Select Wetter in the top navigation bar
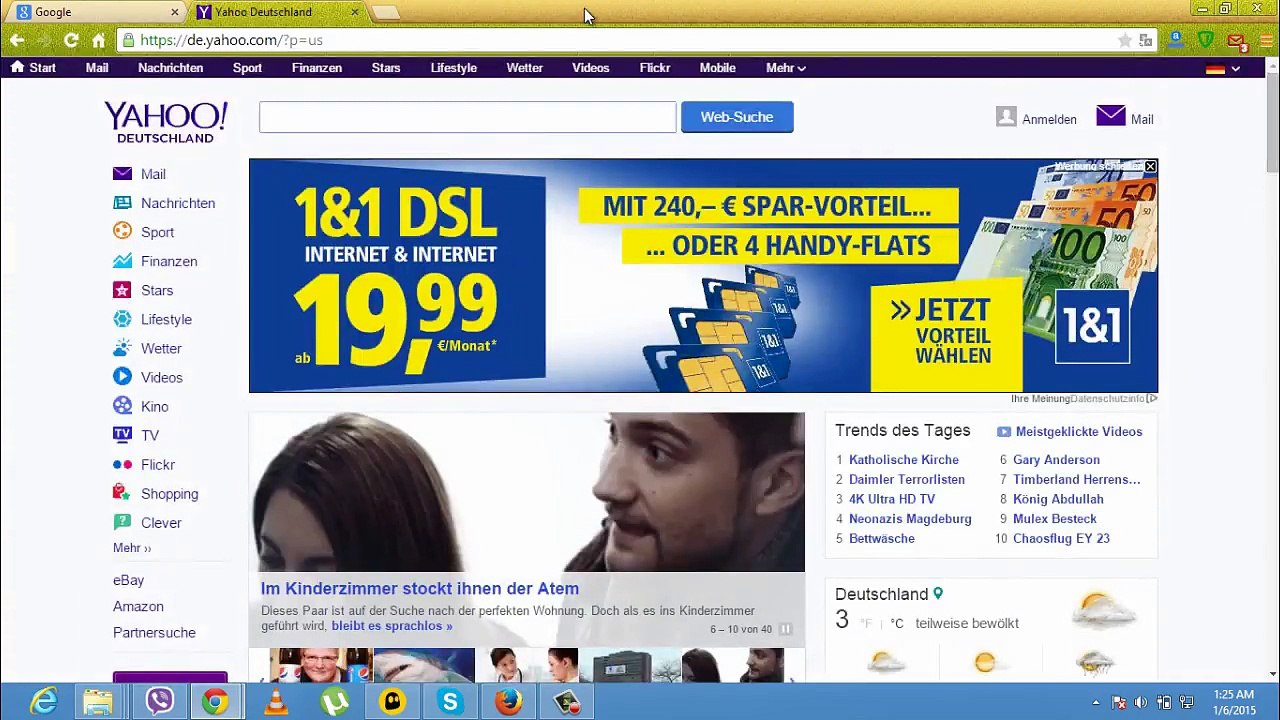Viewport: 1280px width, 720px height. [x=524, y=68]
